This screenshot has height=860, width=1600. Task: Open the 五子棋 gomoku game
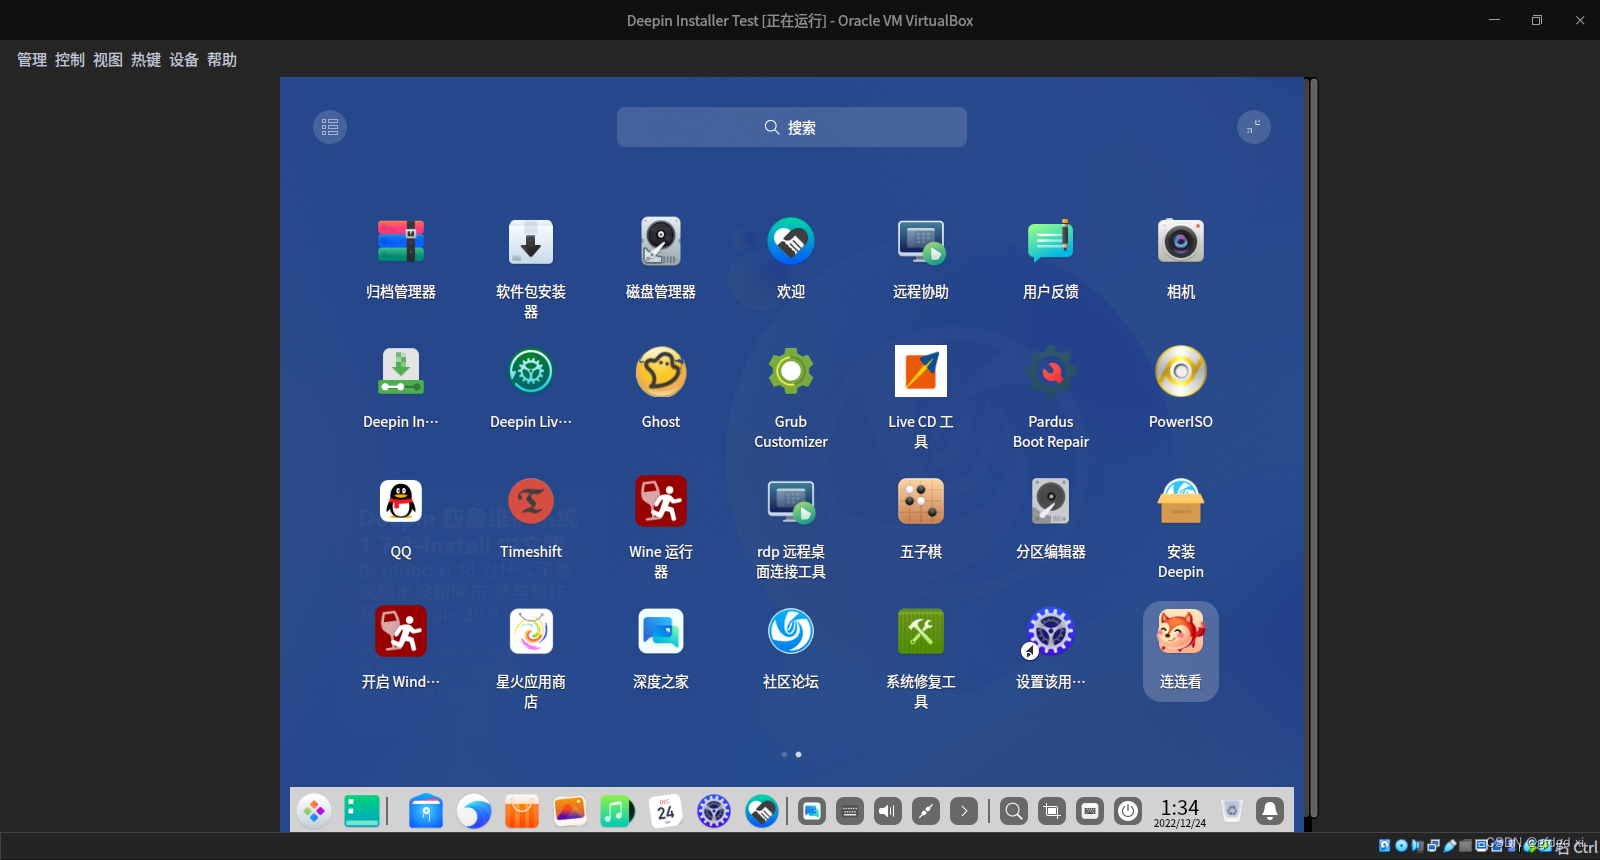[921, 501]
